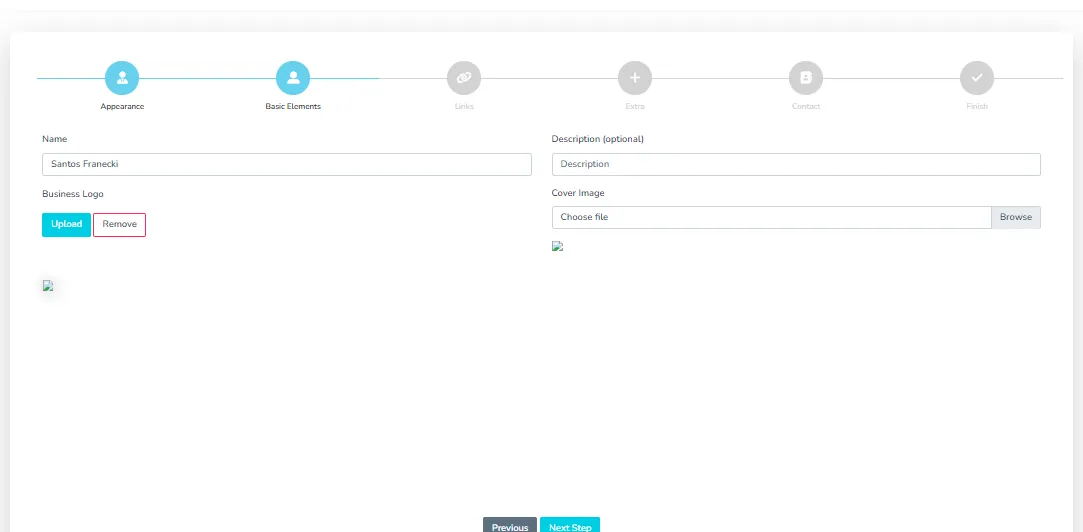Open the Contact step label
The width and height of the screenshot is (1083, 532).
pyautogui.click(x=806, y=106)
